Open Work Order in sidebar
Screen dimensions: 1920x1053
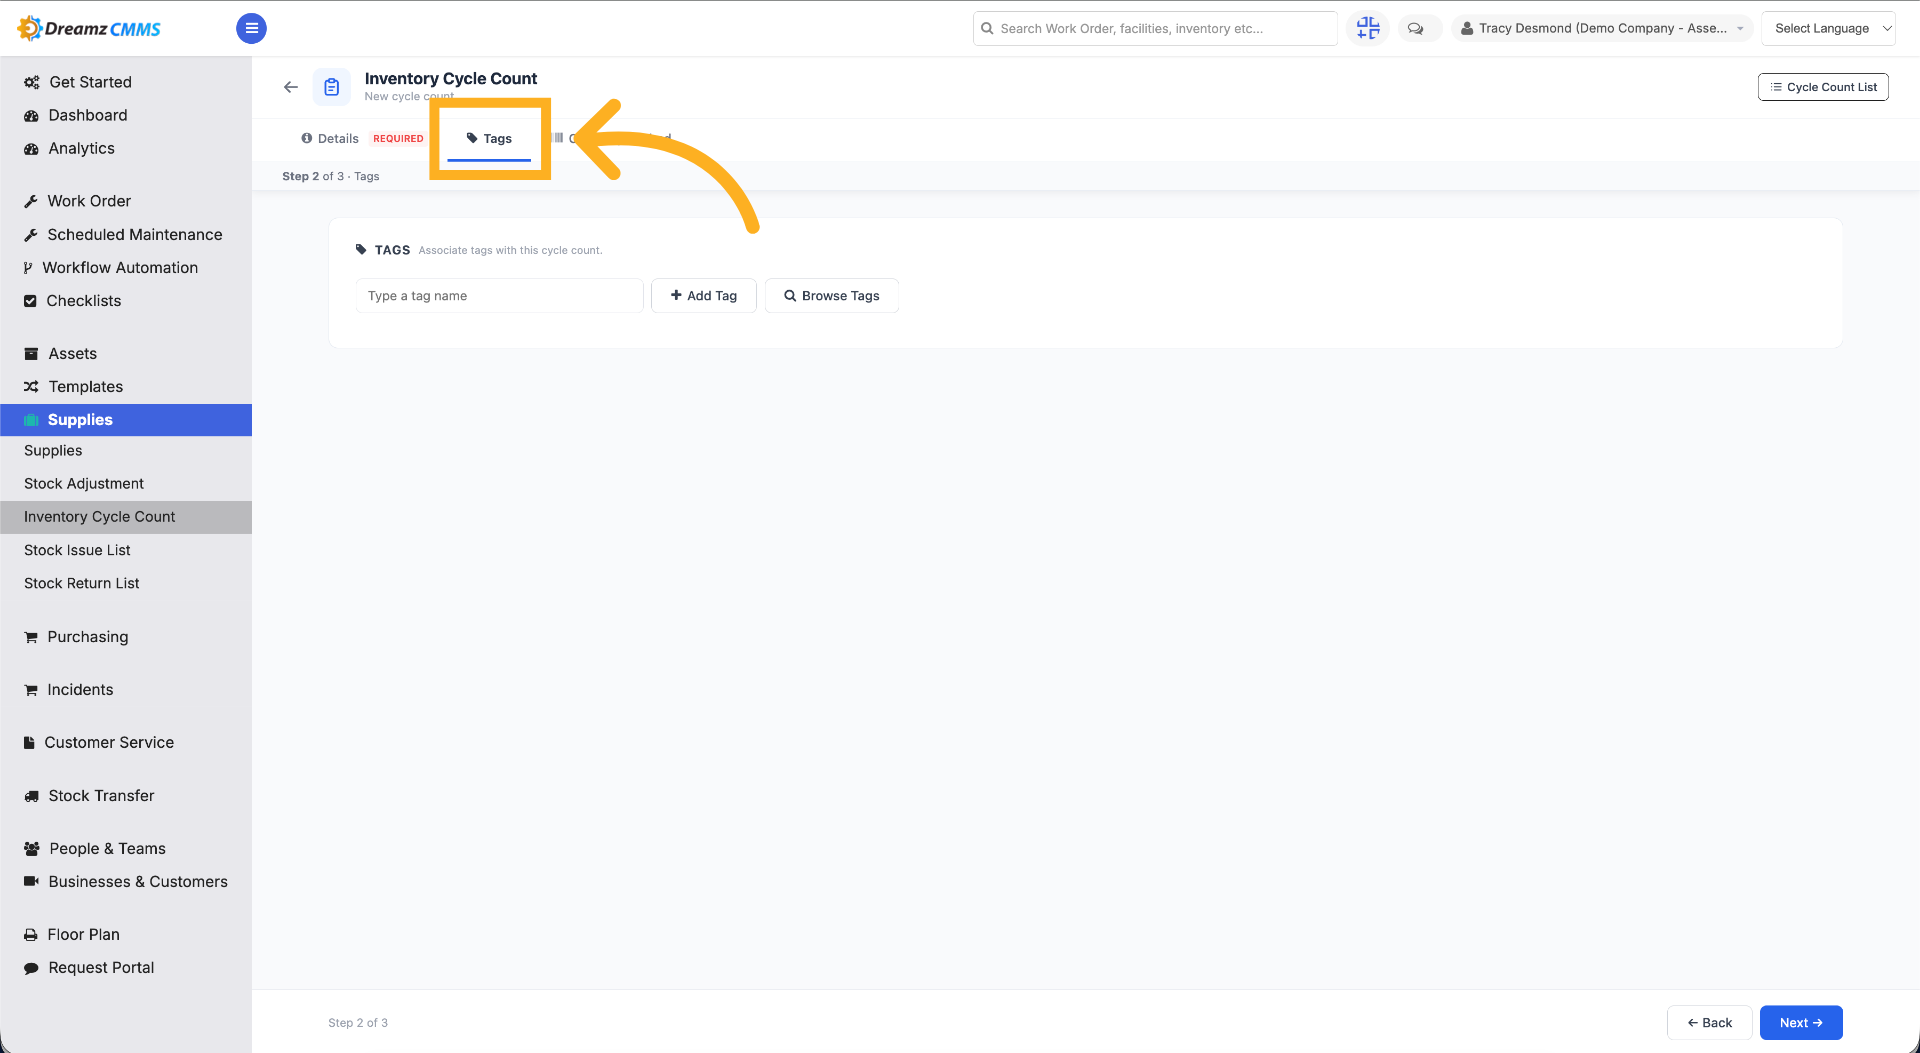pyautogui.click(x=89, y=201)
